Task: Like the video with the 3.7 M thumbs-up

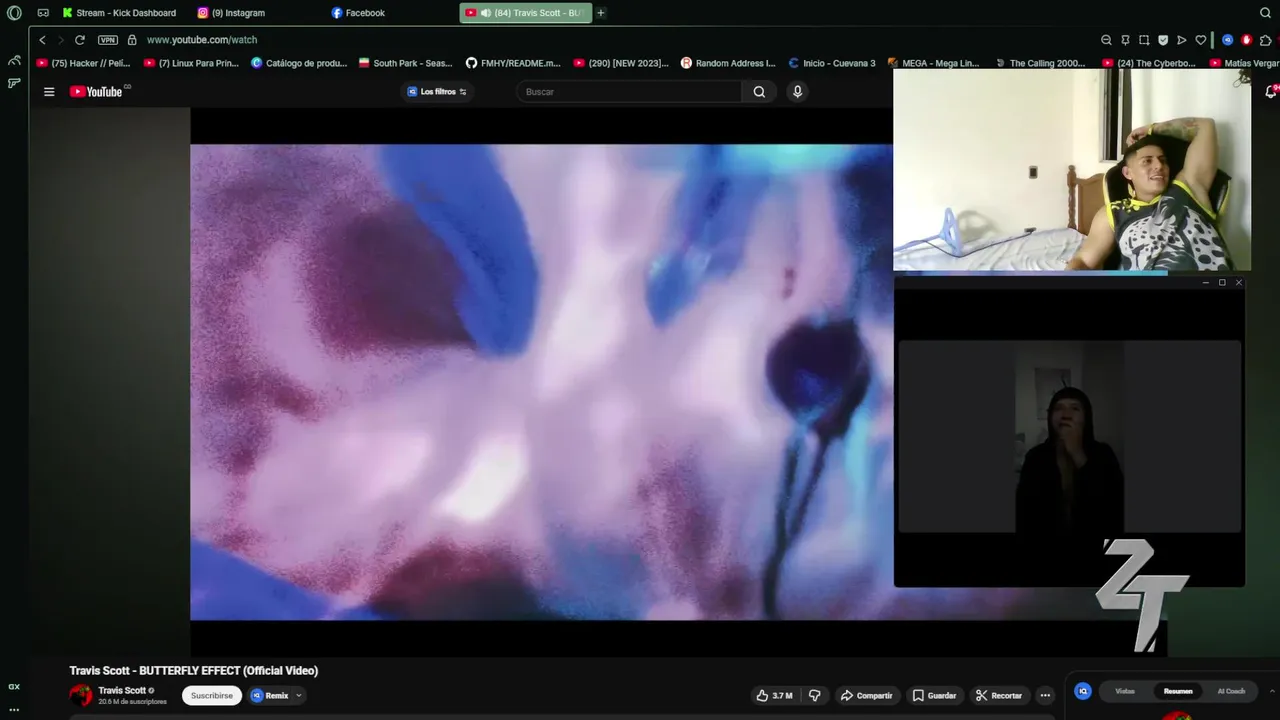Action: (775, 696)
